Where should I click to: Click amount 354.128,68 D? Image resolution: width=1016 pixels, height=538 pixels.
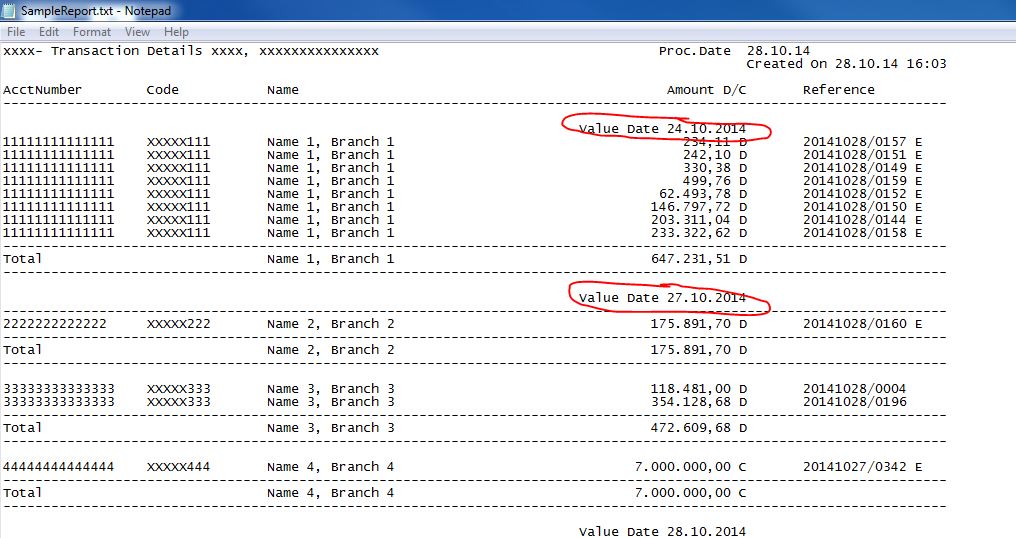pyautogui.click(x=699, y=402)
